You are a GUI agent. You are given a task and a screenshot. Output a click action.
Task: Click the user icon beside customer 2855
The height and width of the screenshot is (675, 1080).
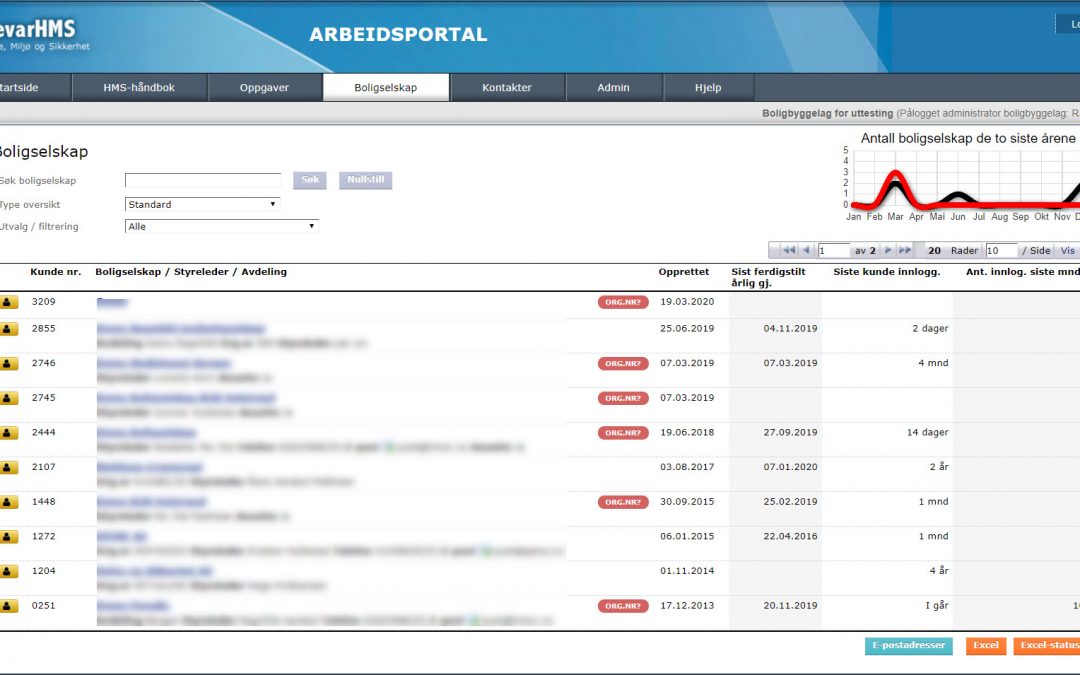click(8, 329)
